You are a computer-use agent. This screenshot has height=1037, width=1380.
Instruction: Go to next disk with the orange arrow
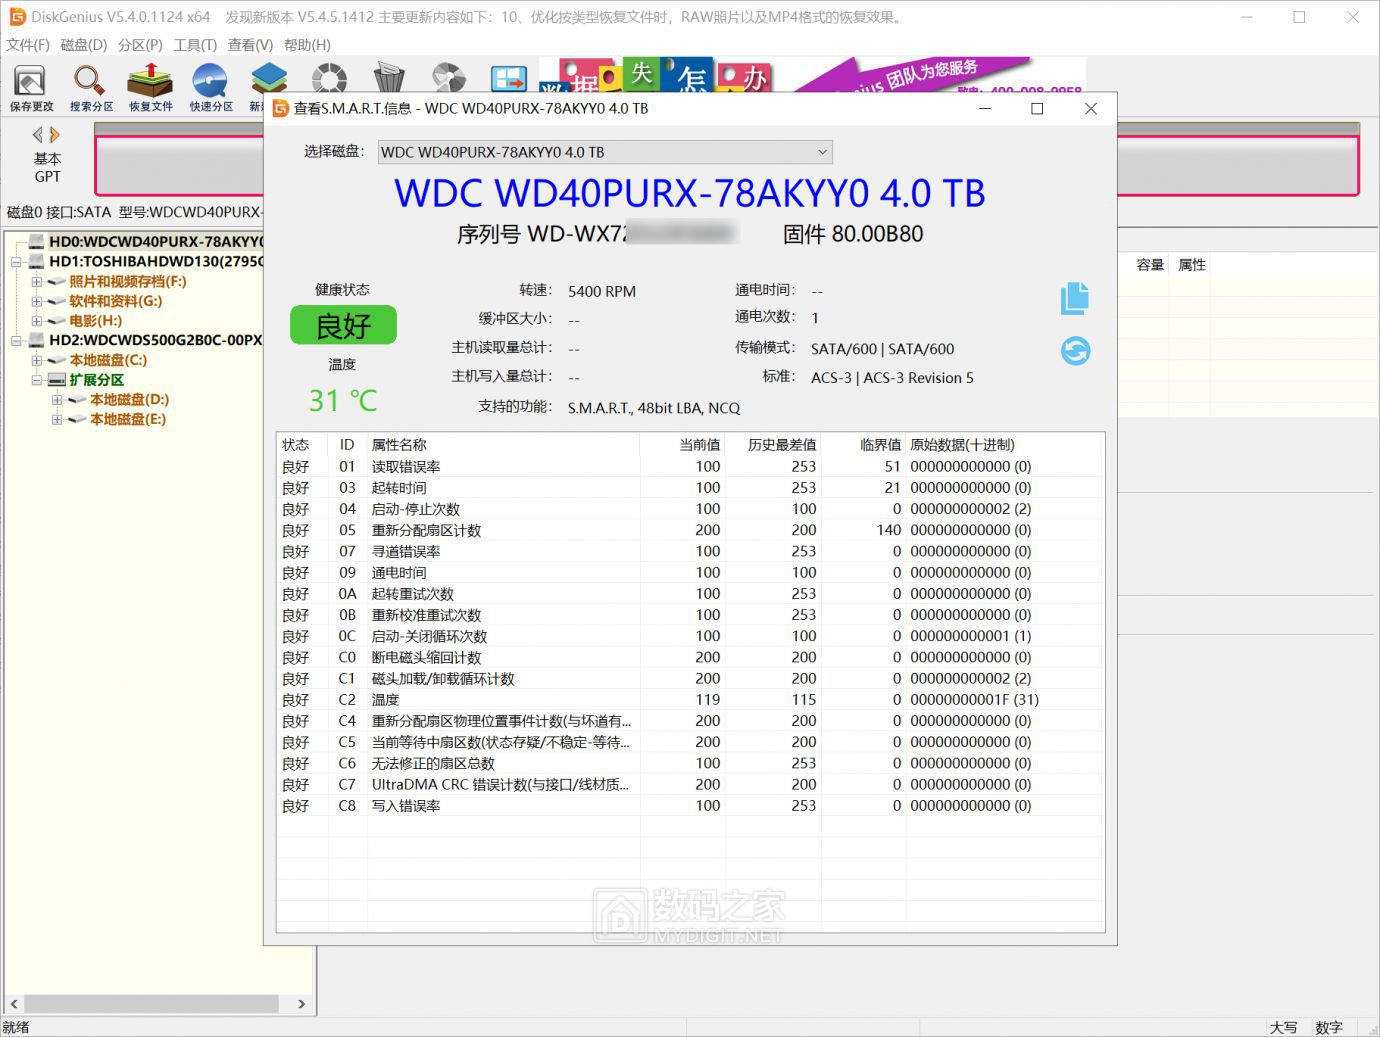click(55, 135)
